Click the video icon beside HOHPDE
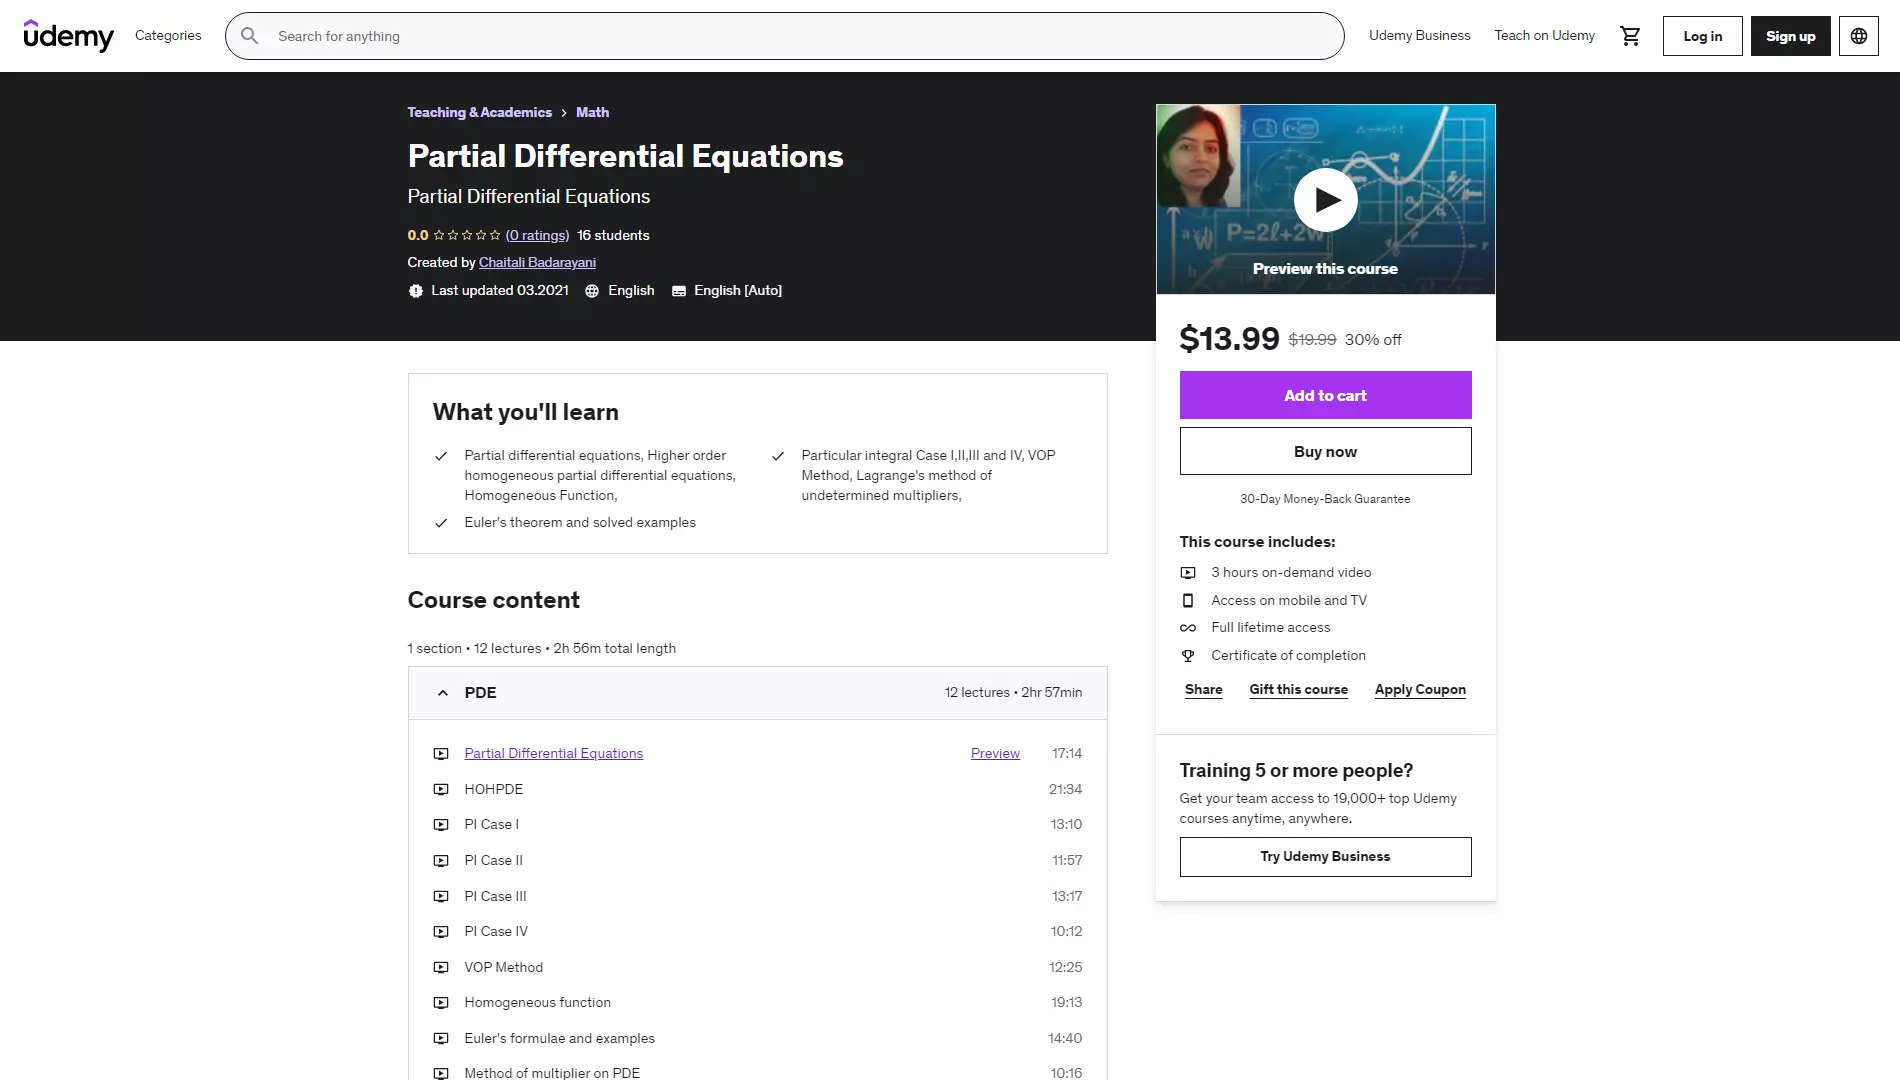1900x1080 pixels. tap(441, 790)
